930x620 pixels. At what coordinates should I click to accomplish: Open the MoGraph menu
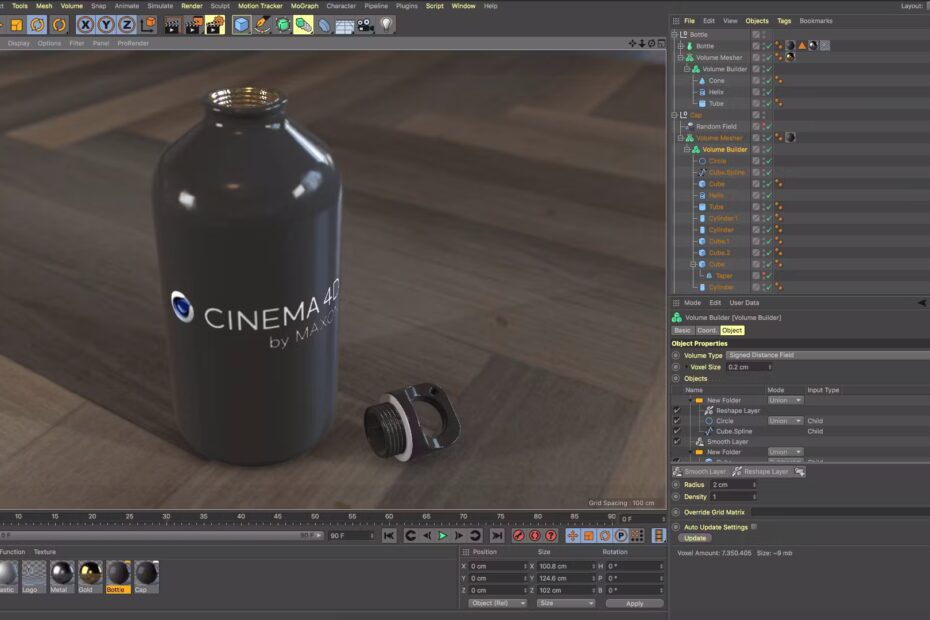tap(304, 6)
